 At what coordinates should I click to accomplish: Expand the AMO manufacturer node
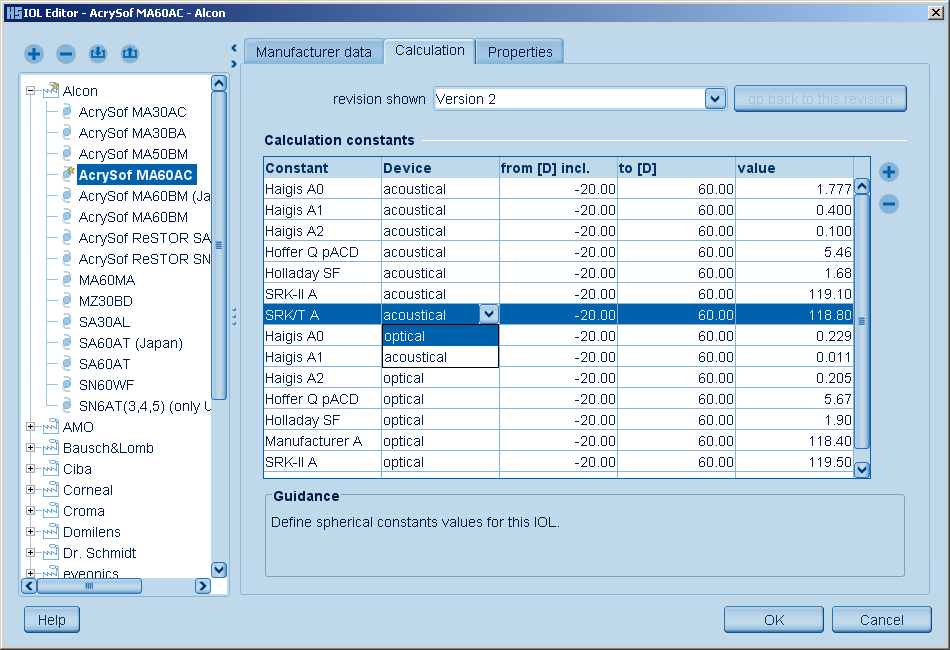tap(31, 427)
